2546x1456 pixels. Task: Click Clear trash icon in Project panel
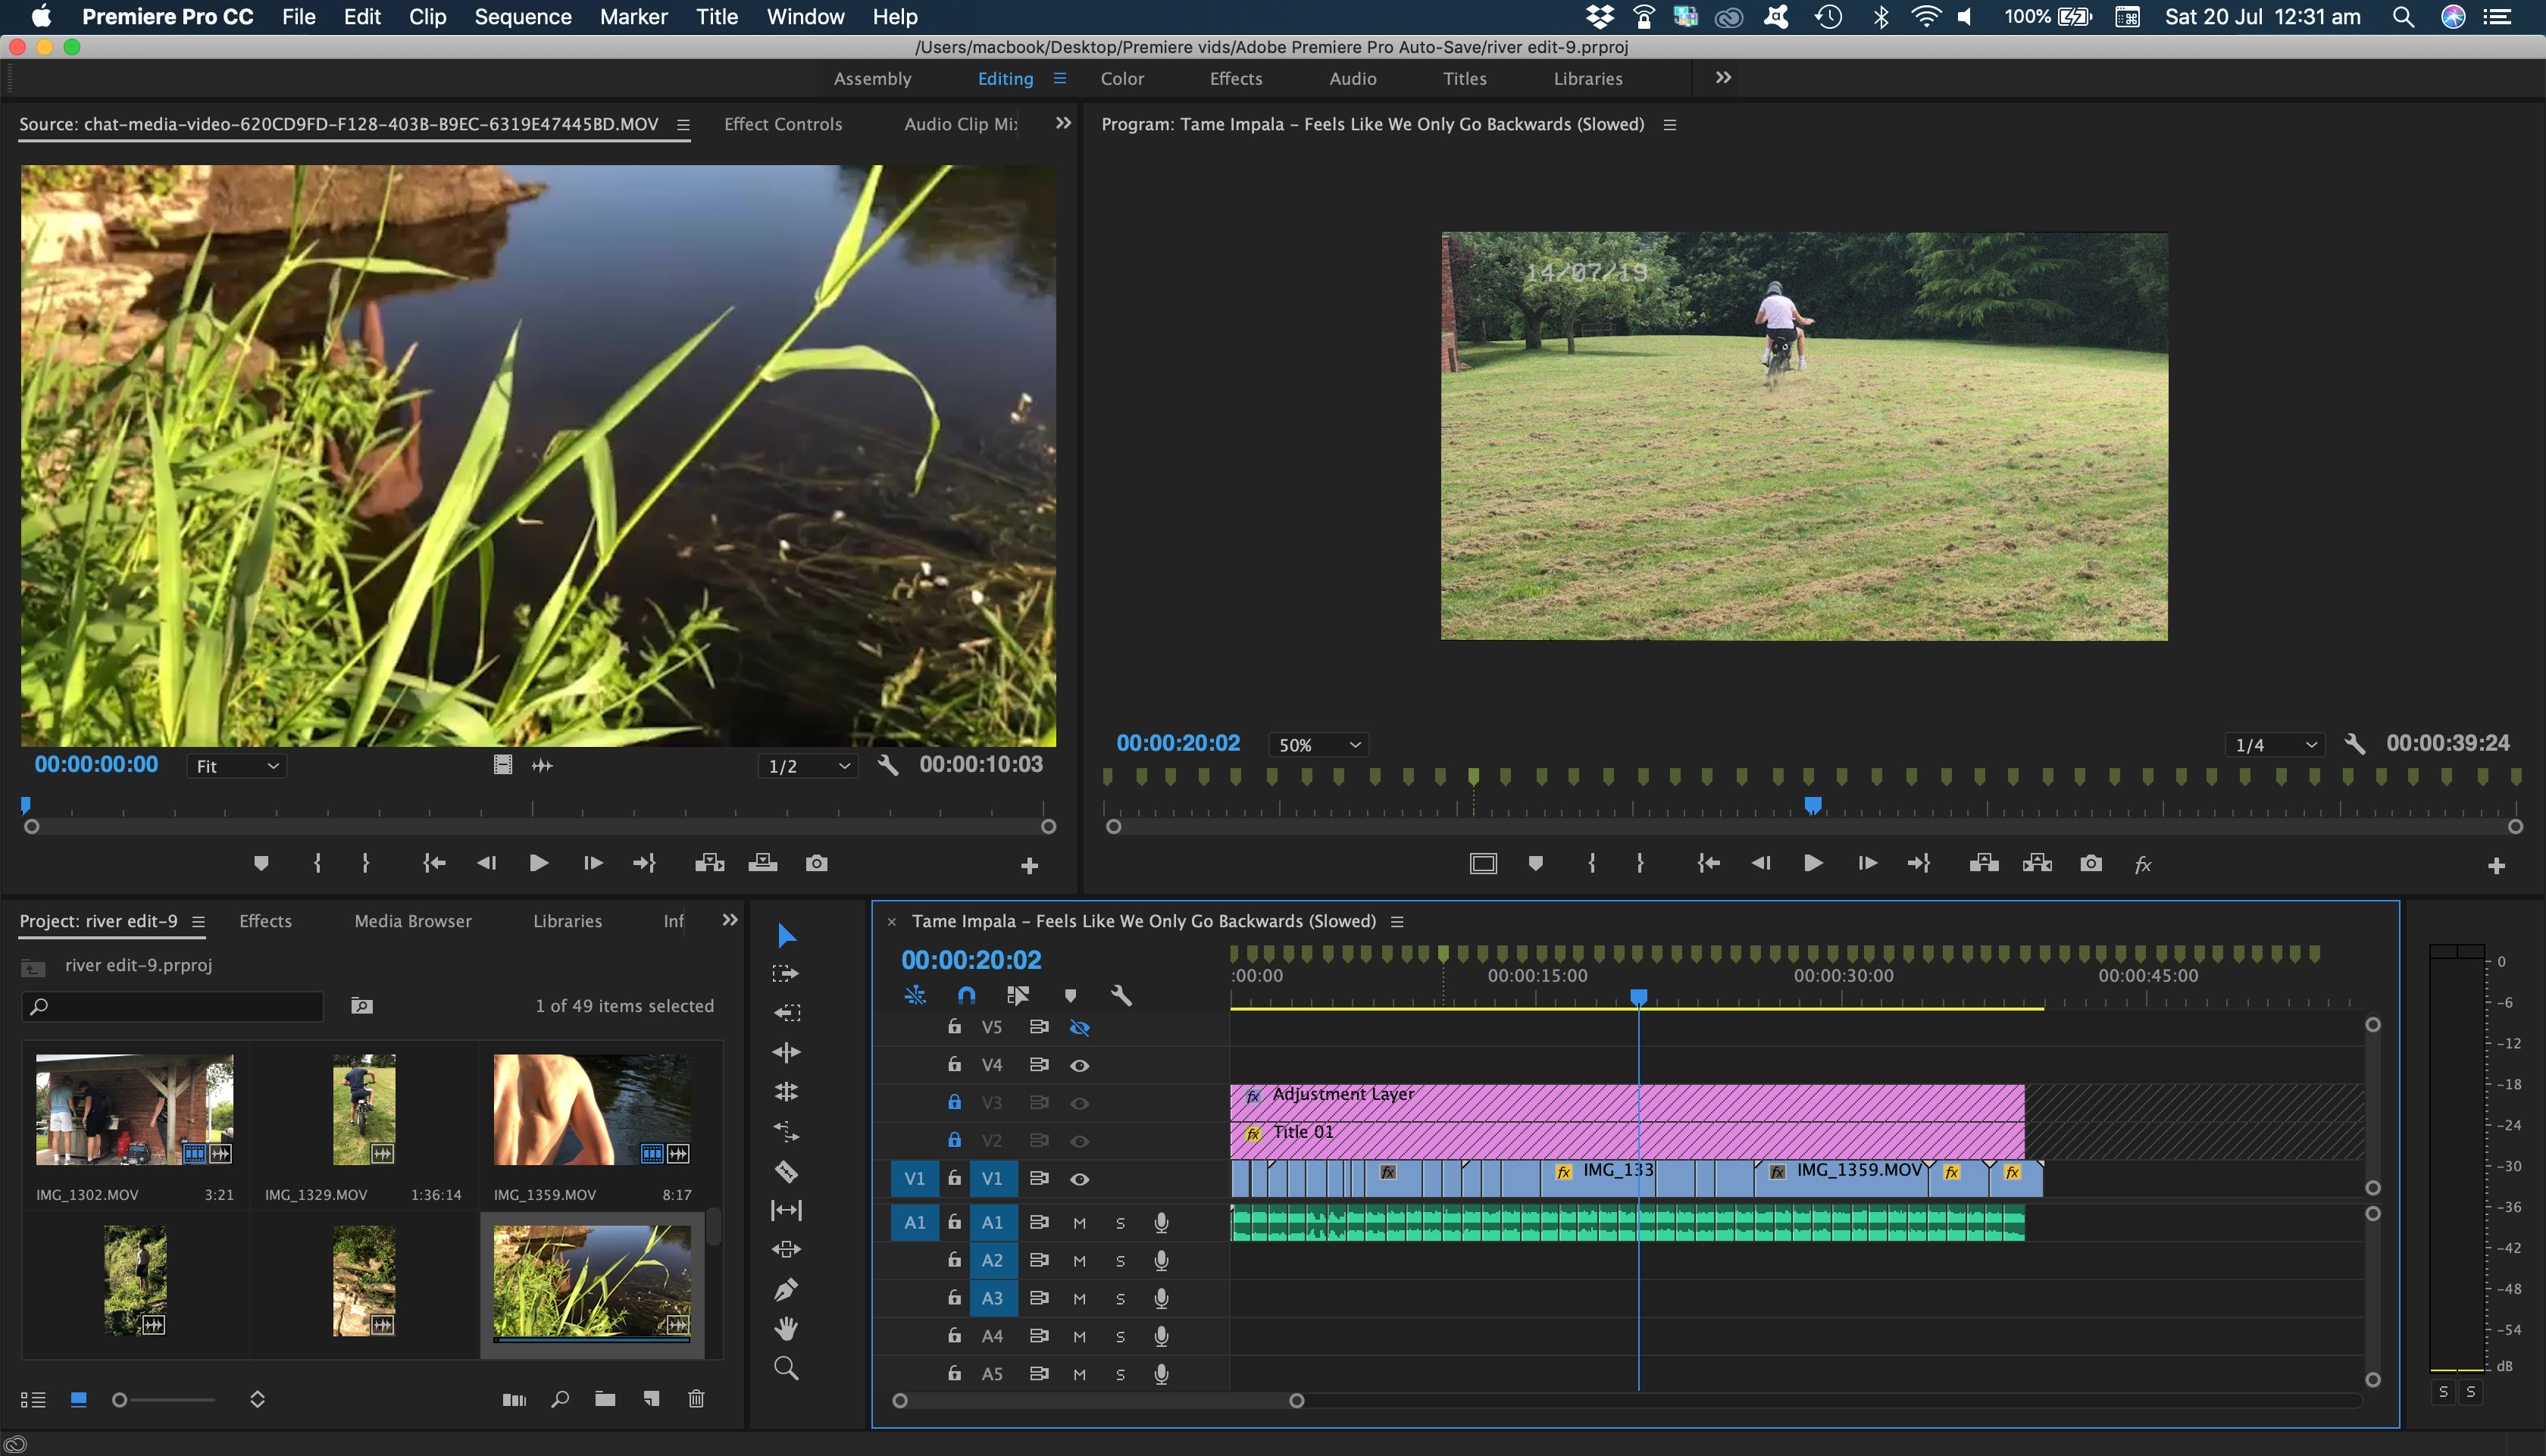pyautogui.click(x=696, y=1399)
